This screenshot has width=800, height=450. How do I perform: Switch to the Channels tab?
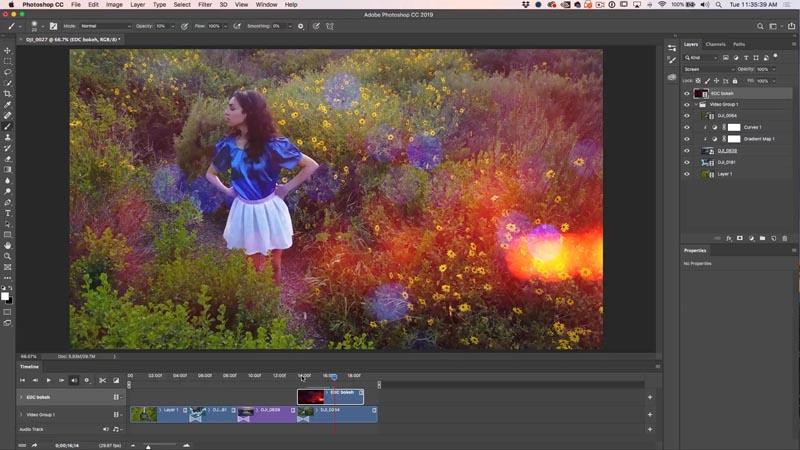pyautogui.click(x=715, y=44)
